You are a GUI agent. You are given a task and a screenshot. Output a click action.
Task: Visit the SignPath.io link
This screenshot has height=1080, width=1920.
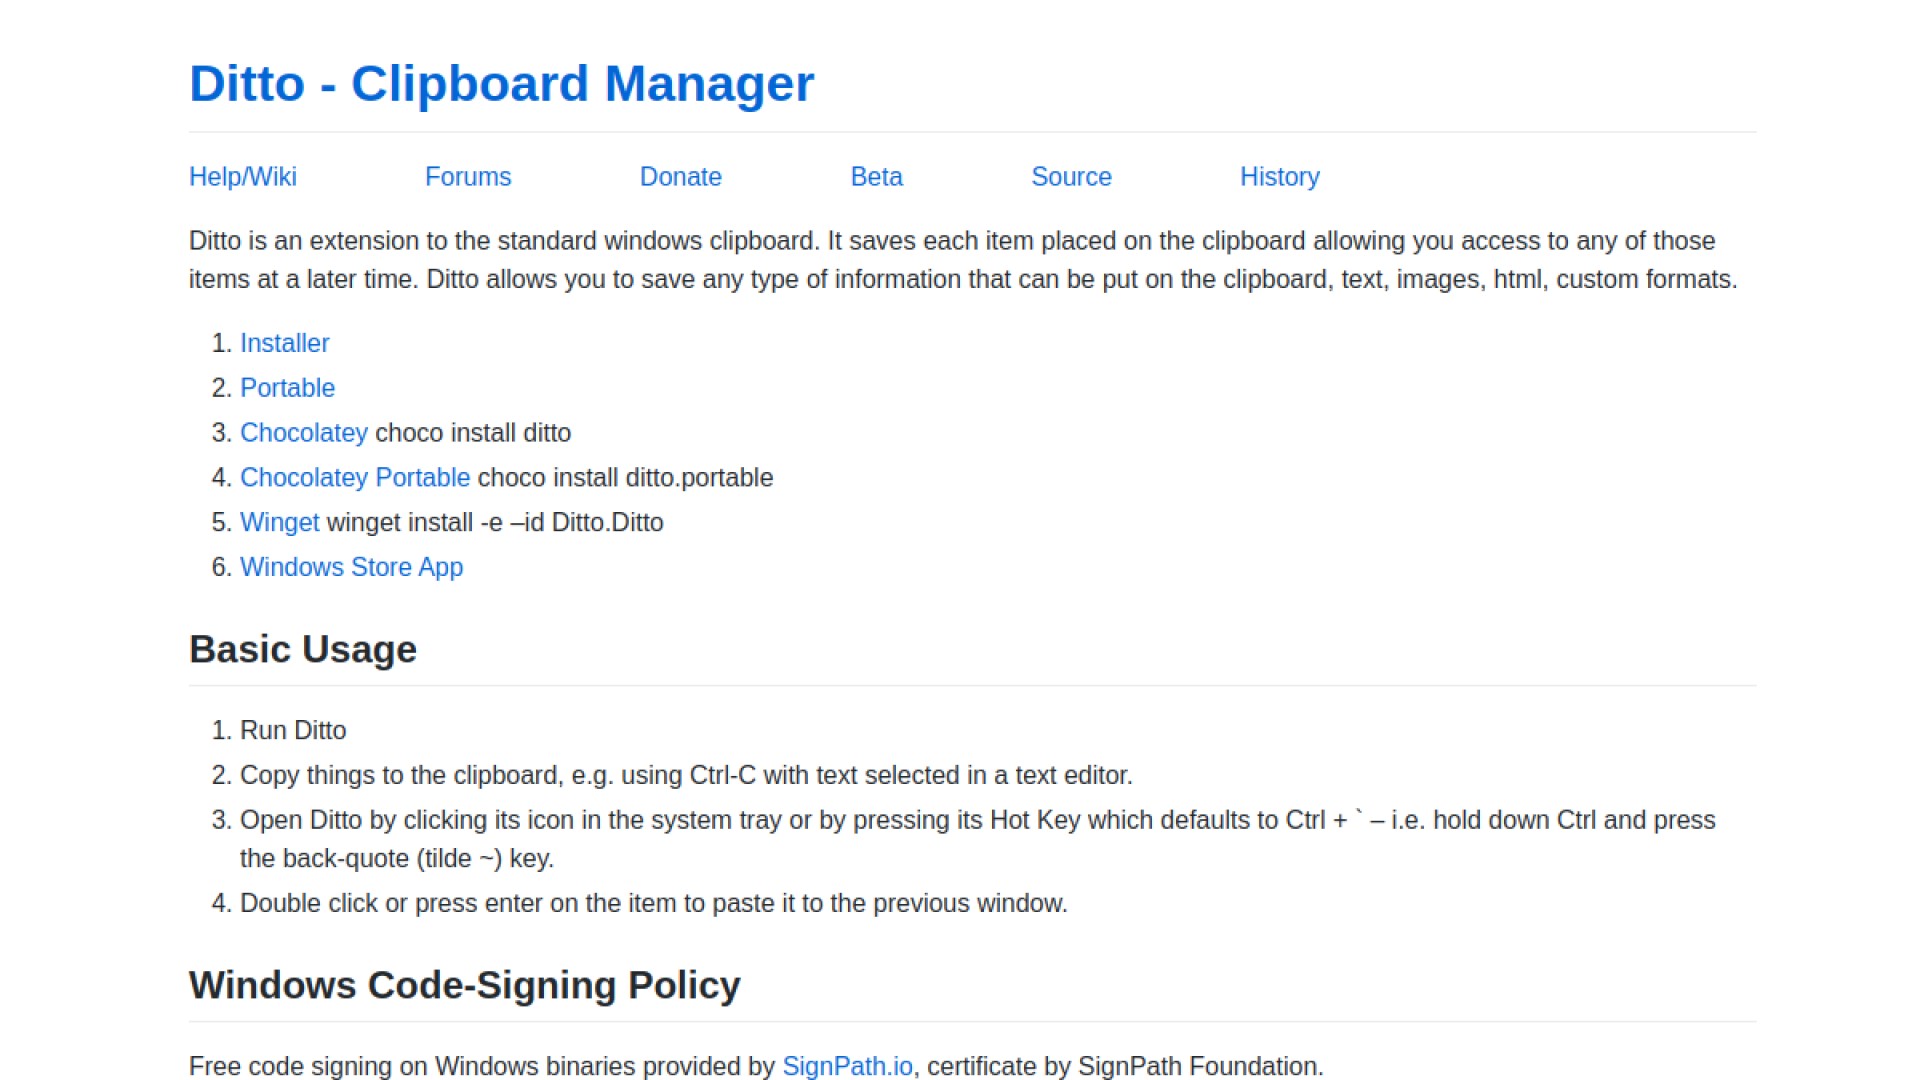click(847, 1066)
